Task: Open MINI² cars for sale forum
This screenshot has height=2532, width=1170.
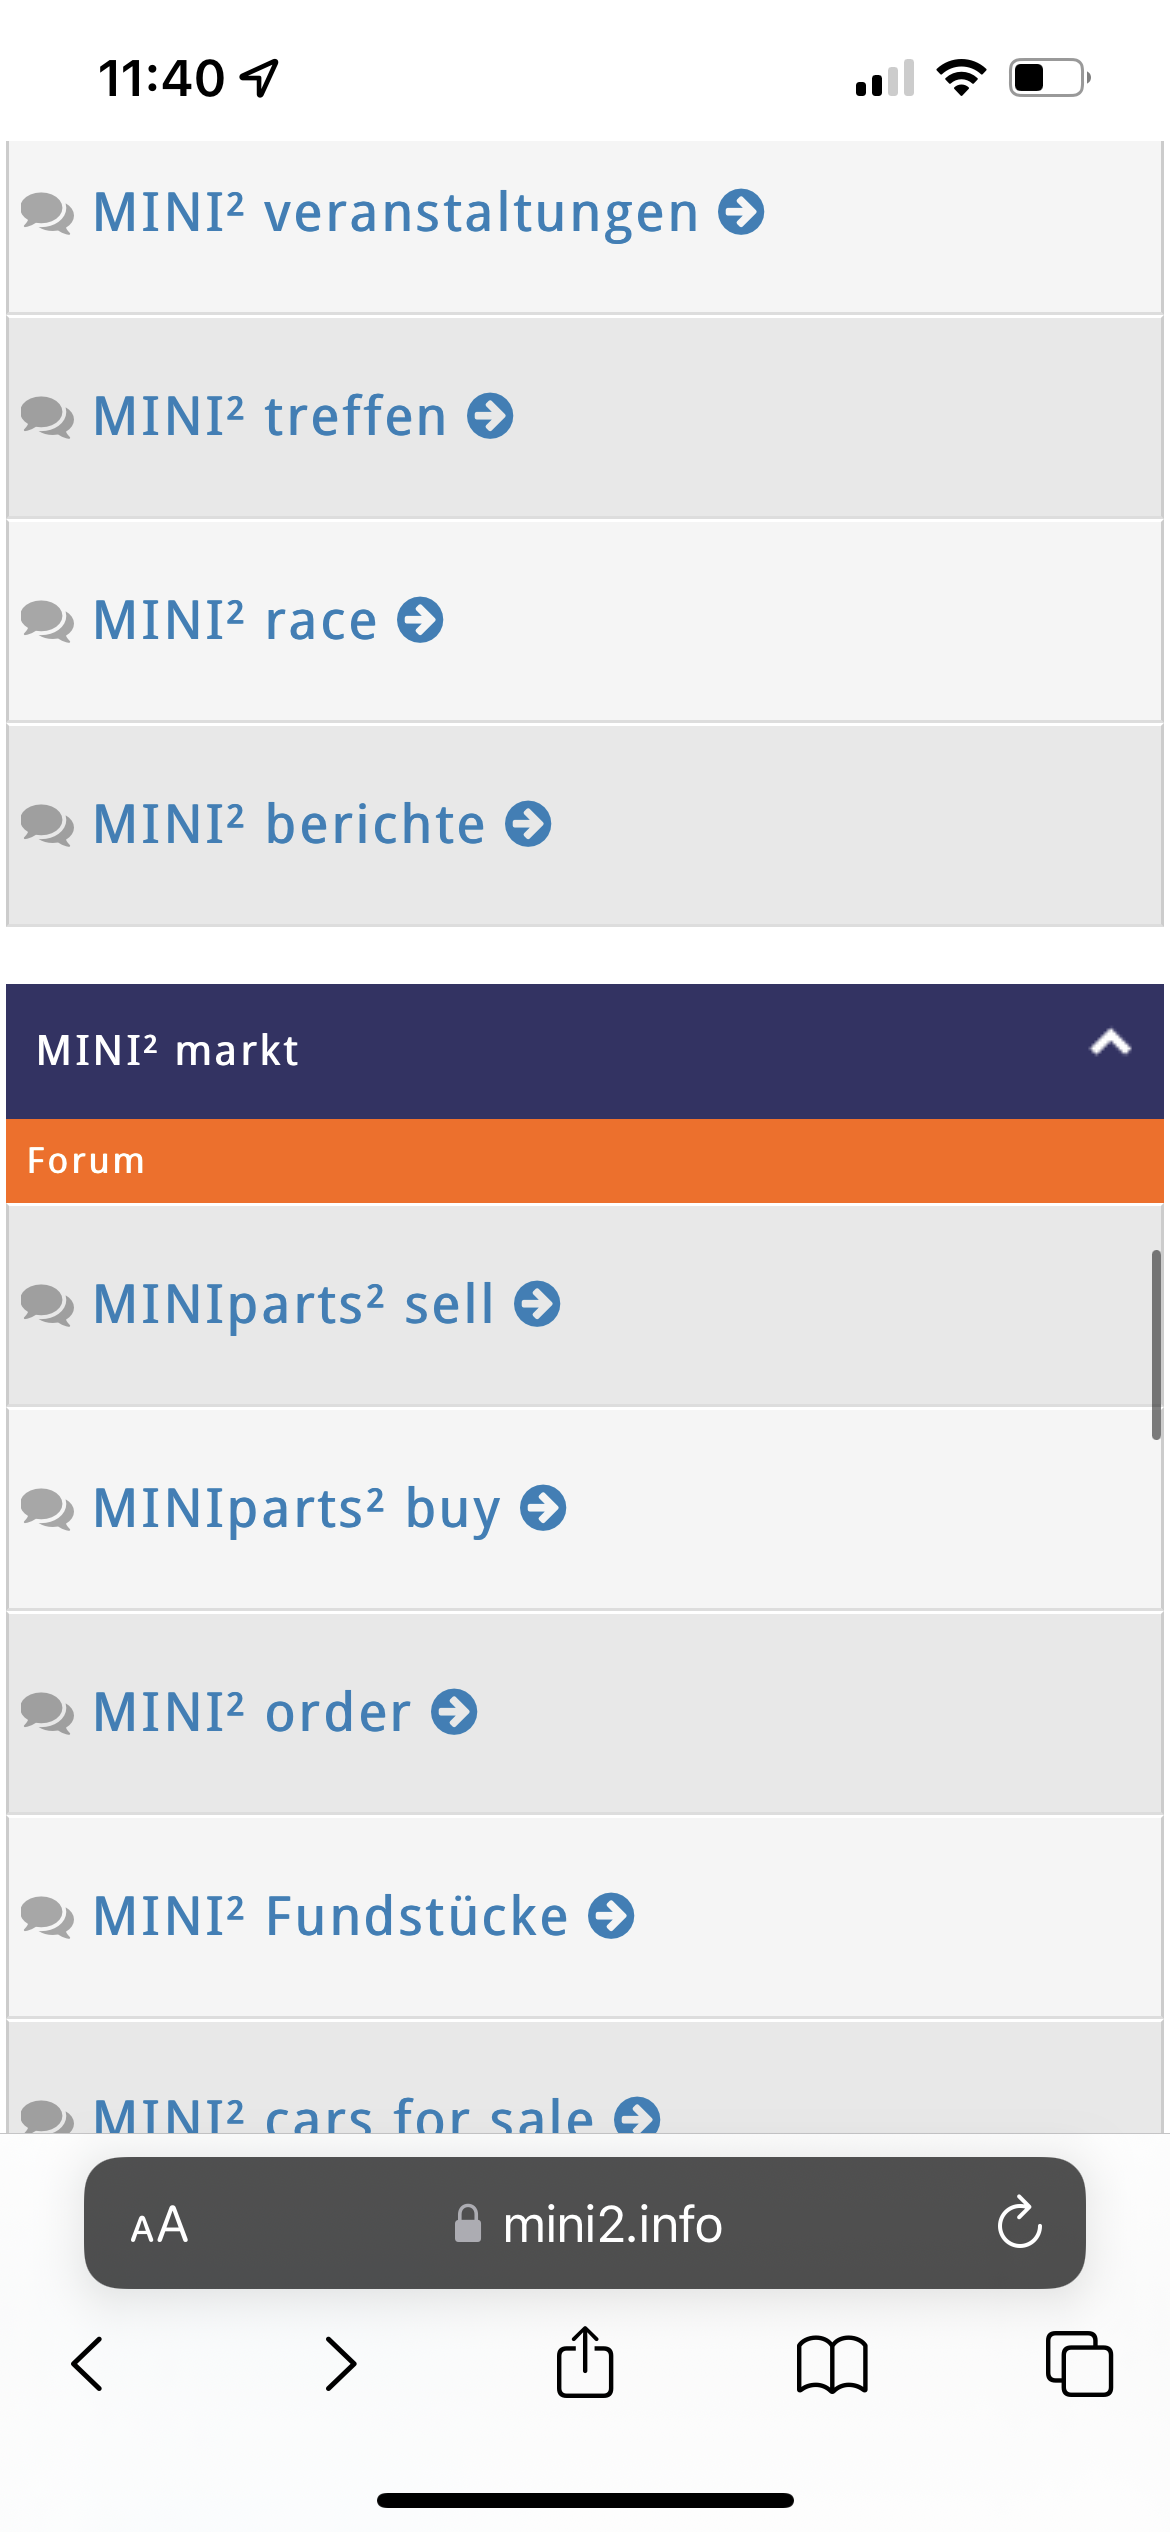Action: pyautogui.click(x=343, y=2114)
